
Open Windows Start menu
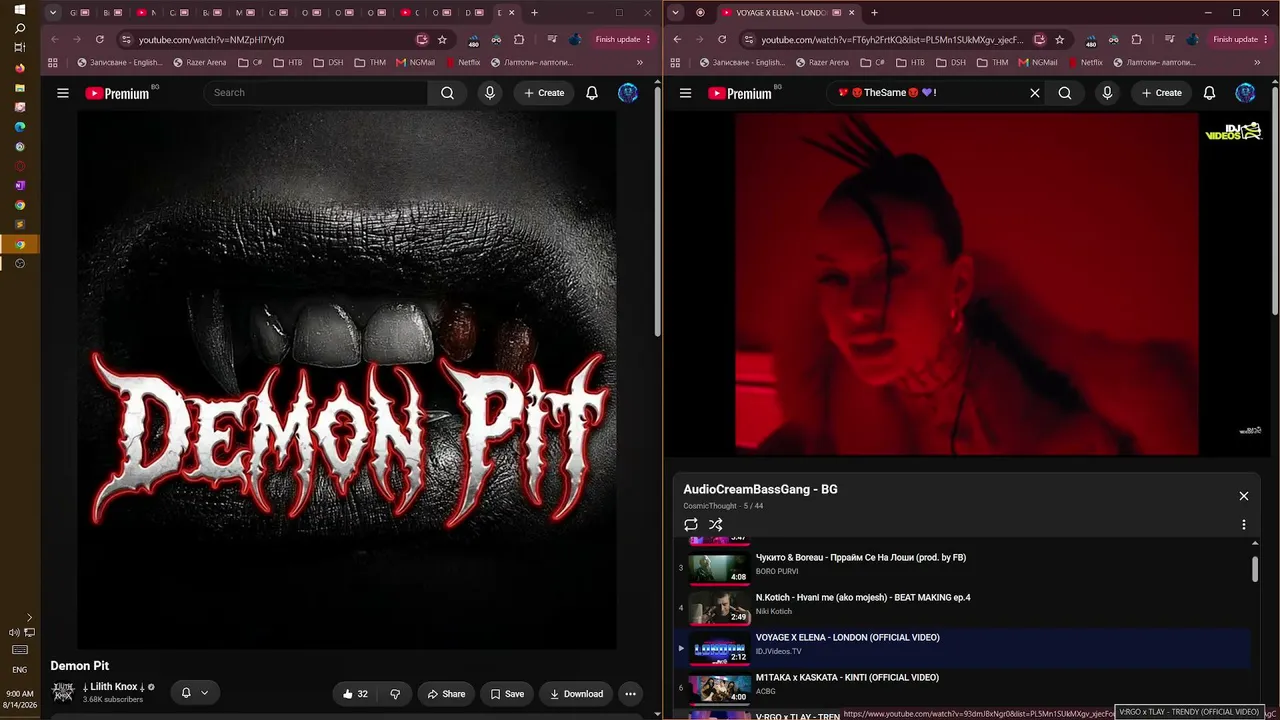click(x=20, y=10)
